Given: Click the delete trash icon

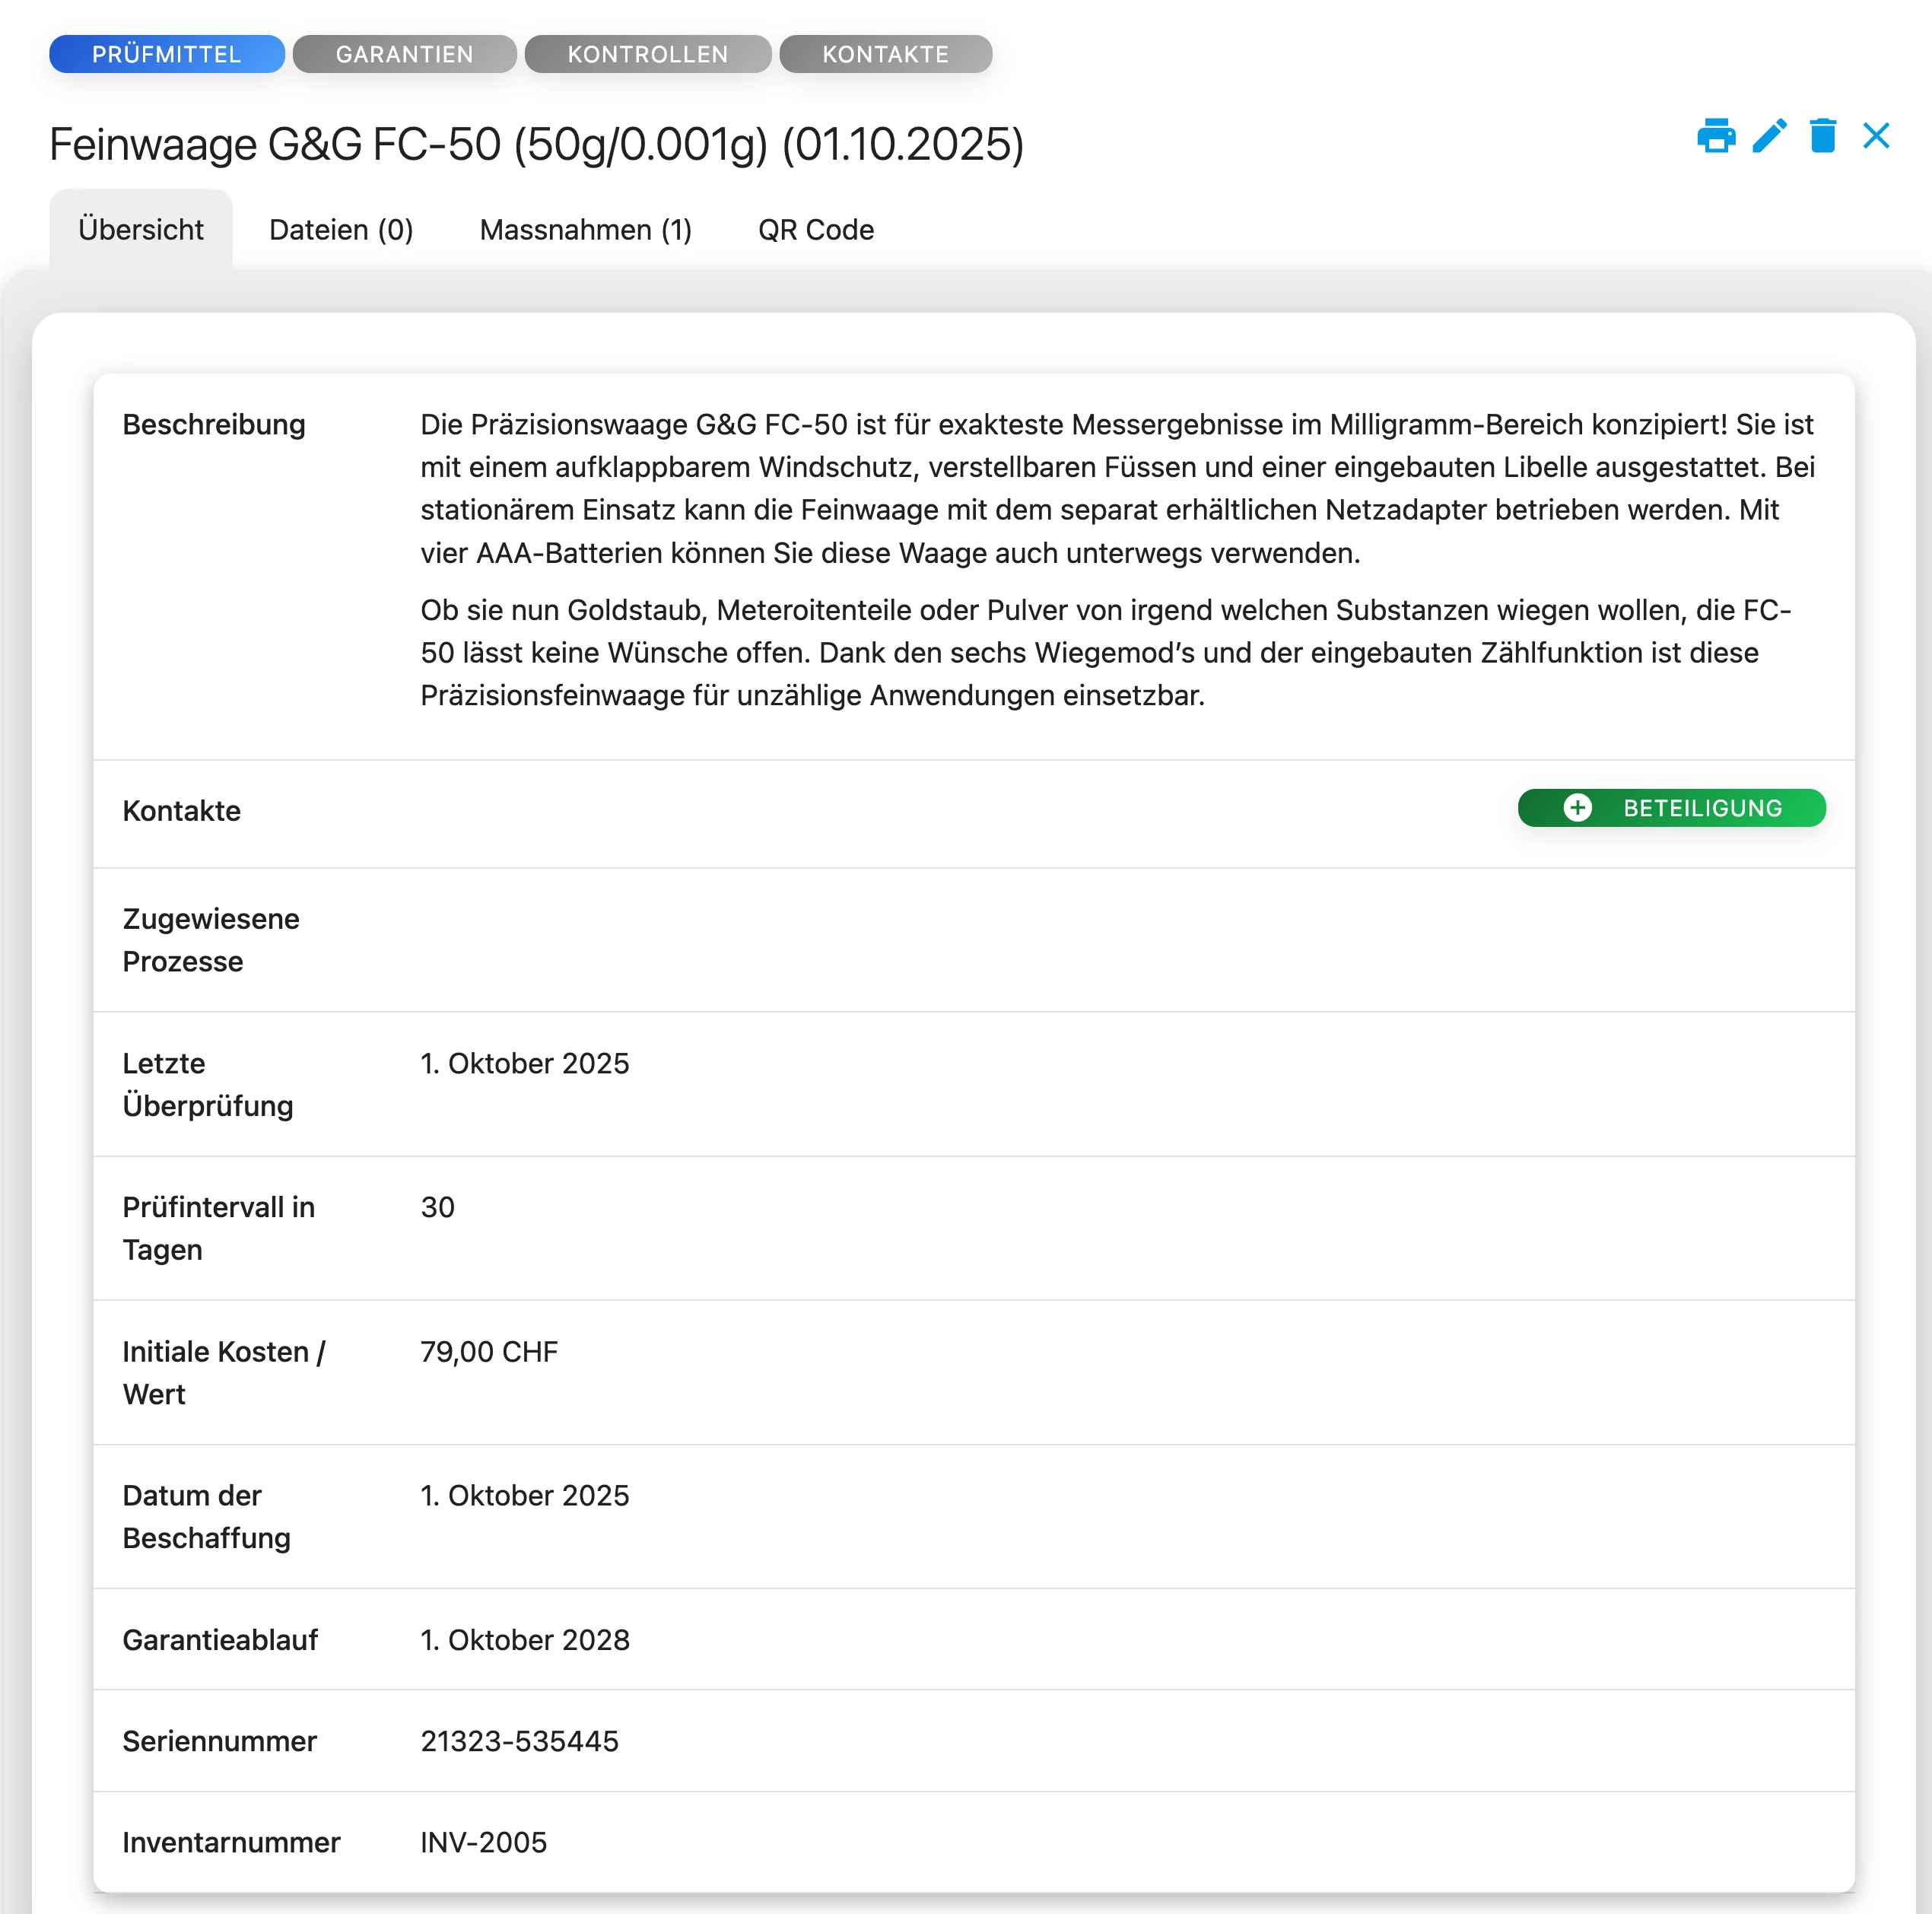Looking at the screenshot, I should [x=1821, y=138].
